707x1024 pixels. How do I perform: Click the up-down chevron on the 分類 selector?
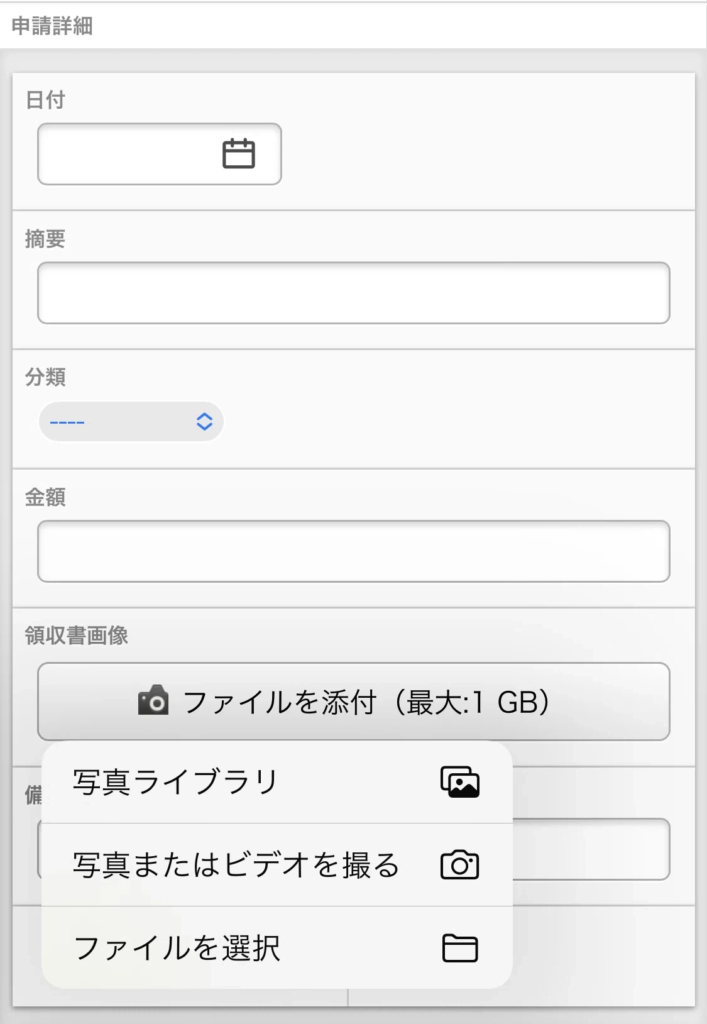click(204, 421)
